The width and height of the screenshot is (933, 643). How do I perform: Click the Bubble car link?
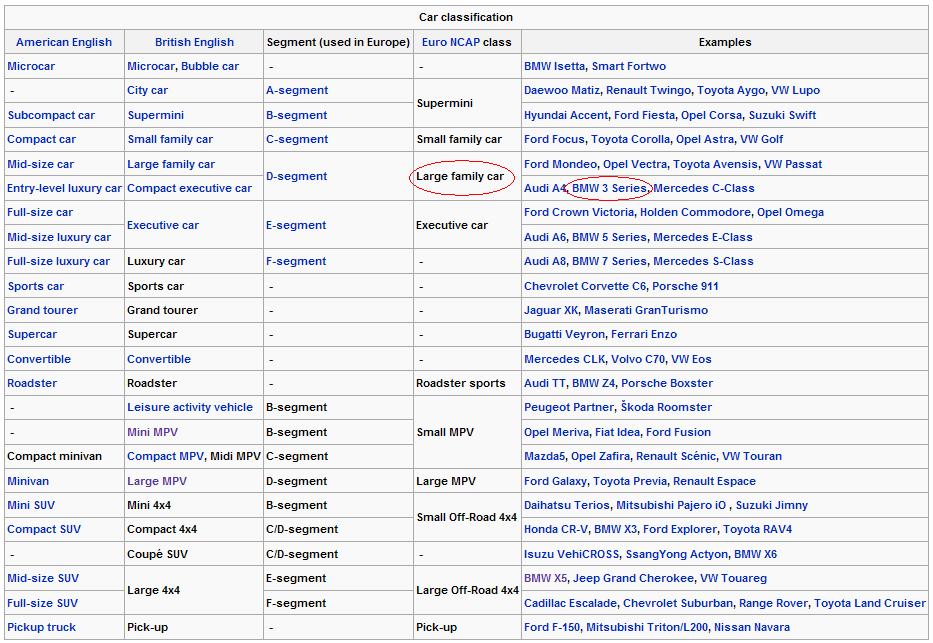pyautogui.click(x=209, y=67)
